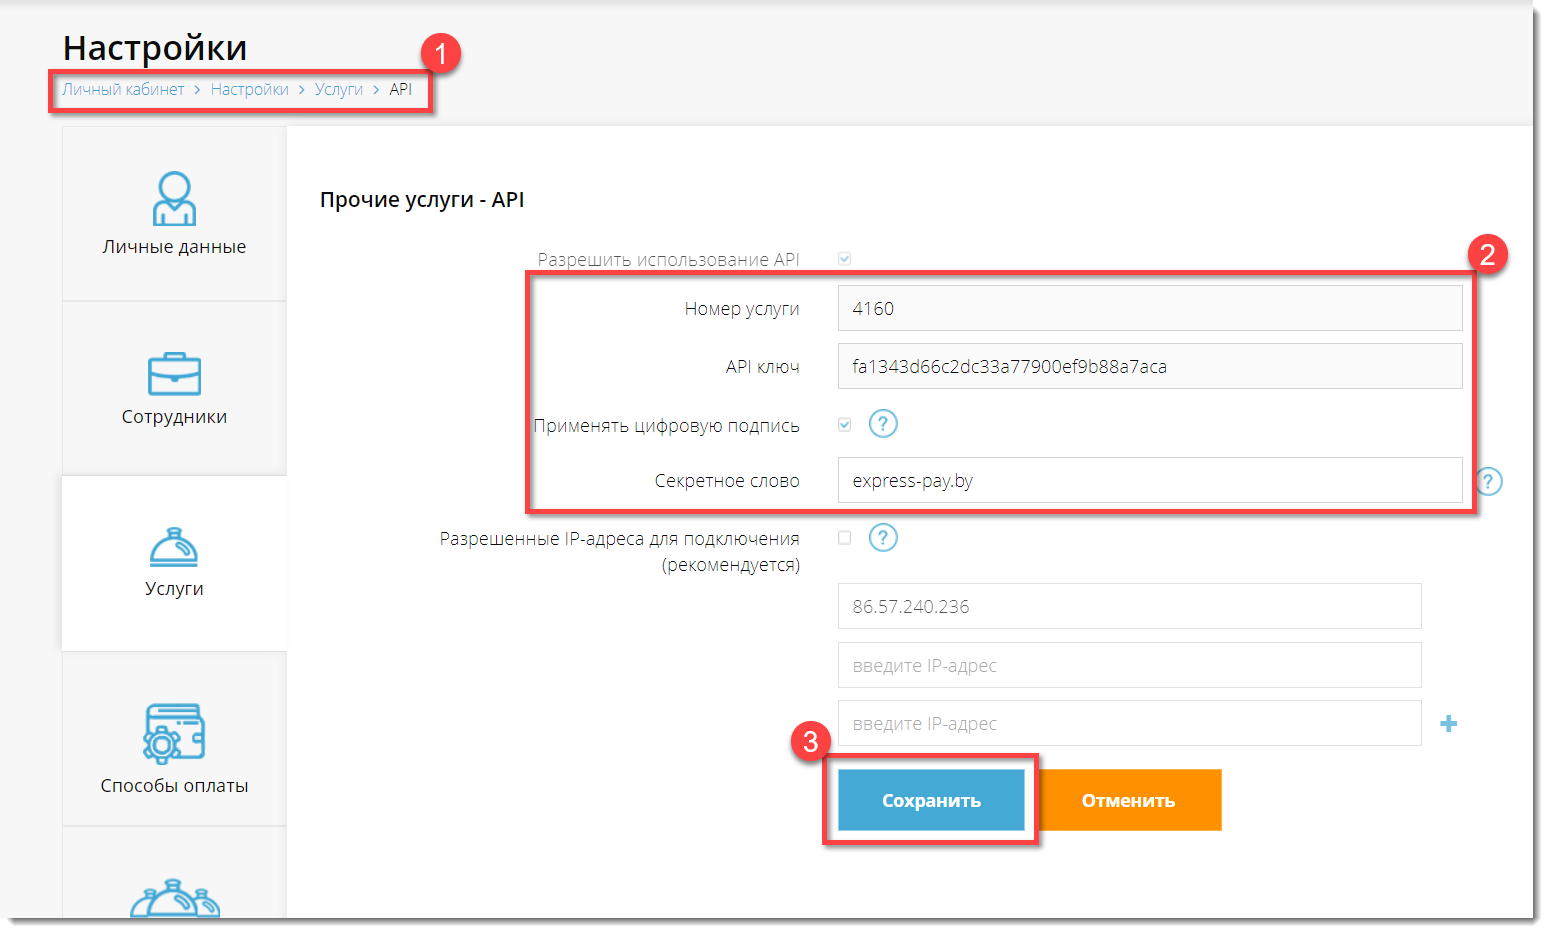Open the Способы оплаты wallet icon
The image size is (1548, 933).
coord(174,733)
